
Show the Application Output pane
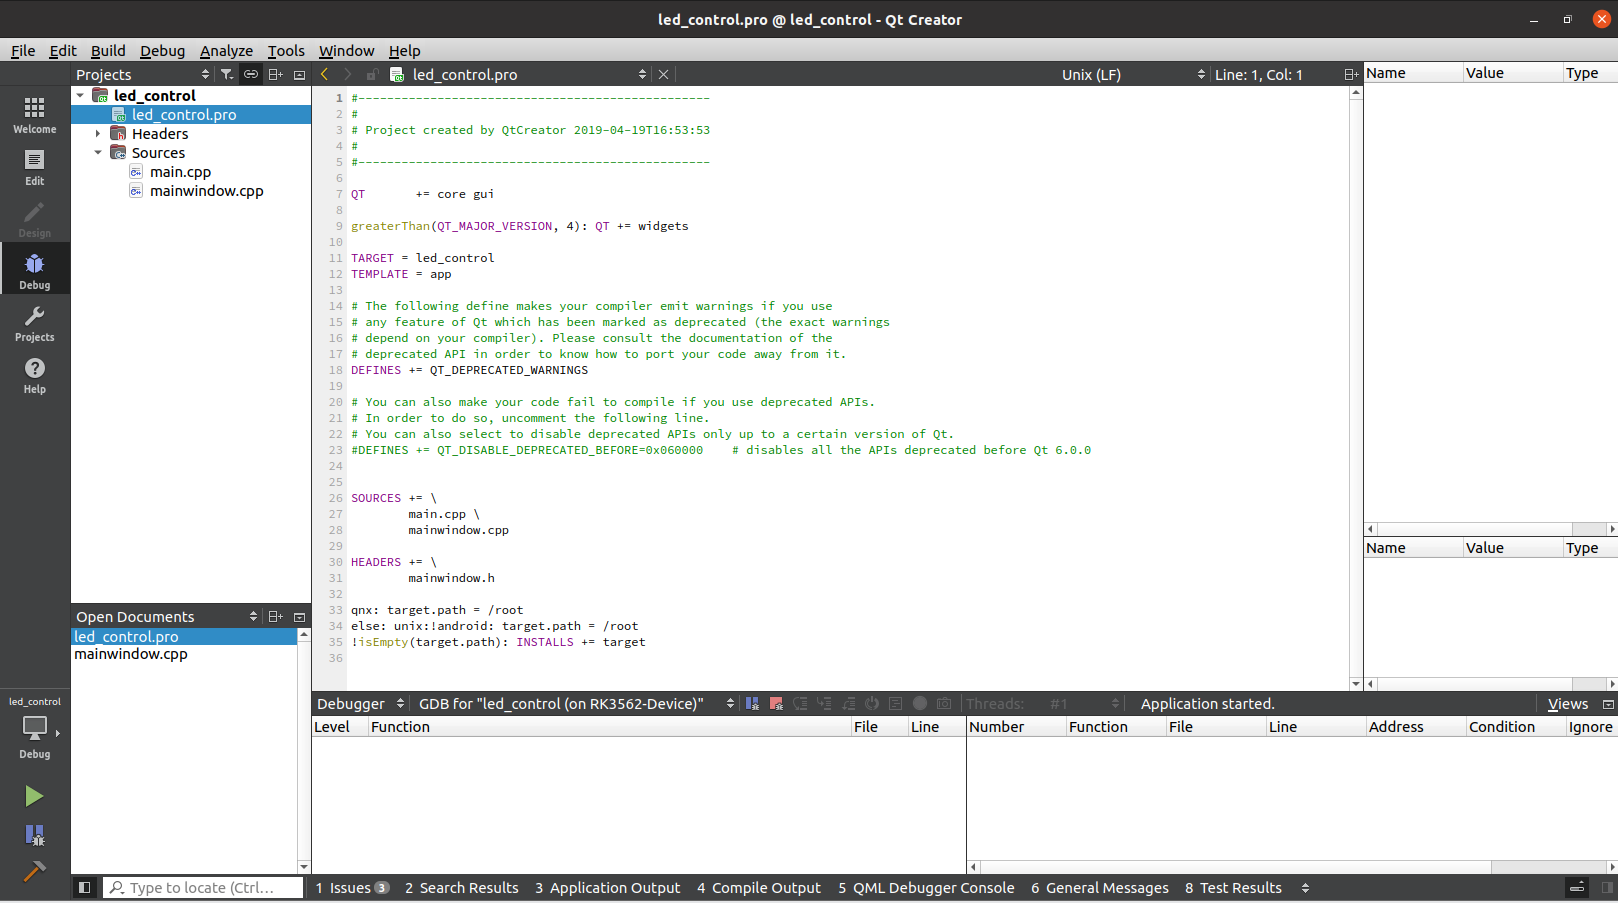click(x=607, y=887)
